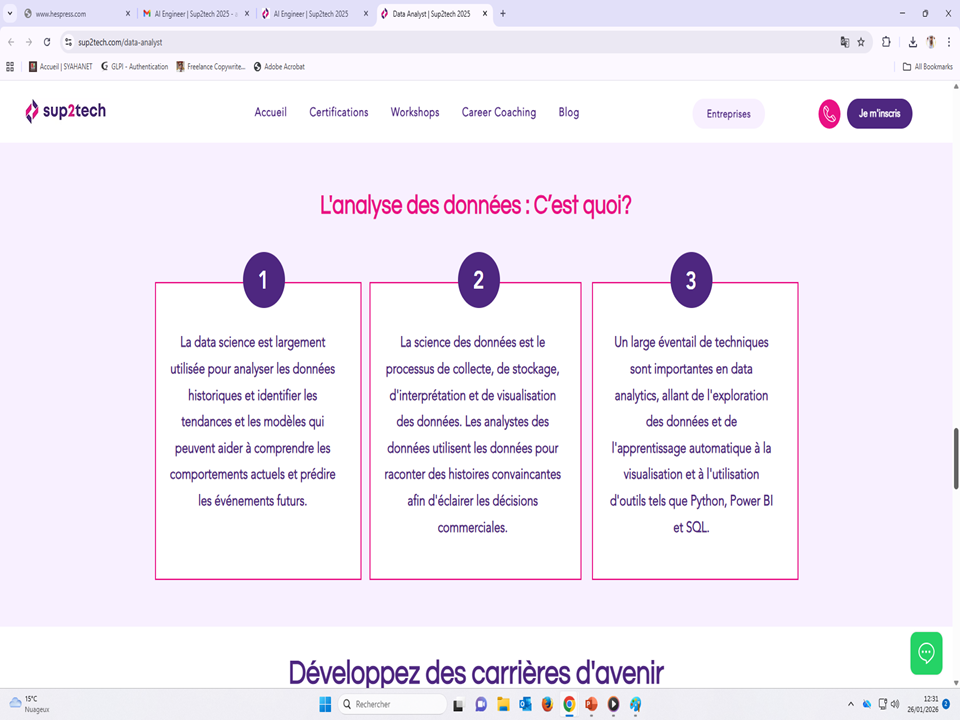Click the pink phone call icon
The height and width of the screenshot is (720, 960).
click(829, 114)
